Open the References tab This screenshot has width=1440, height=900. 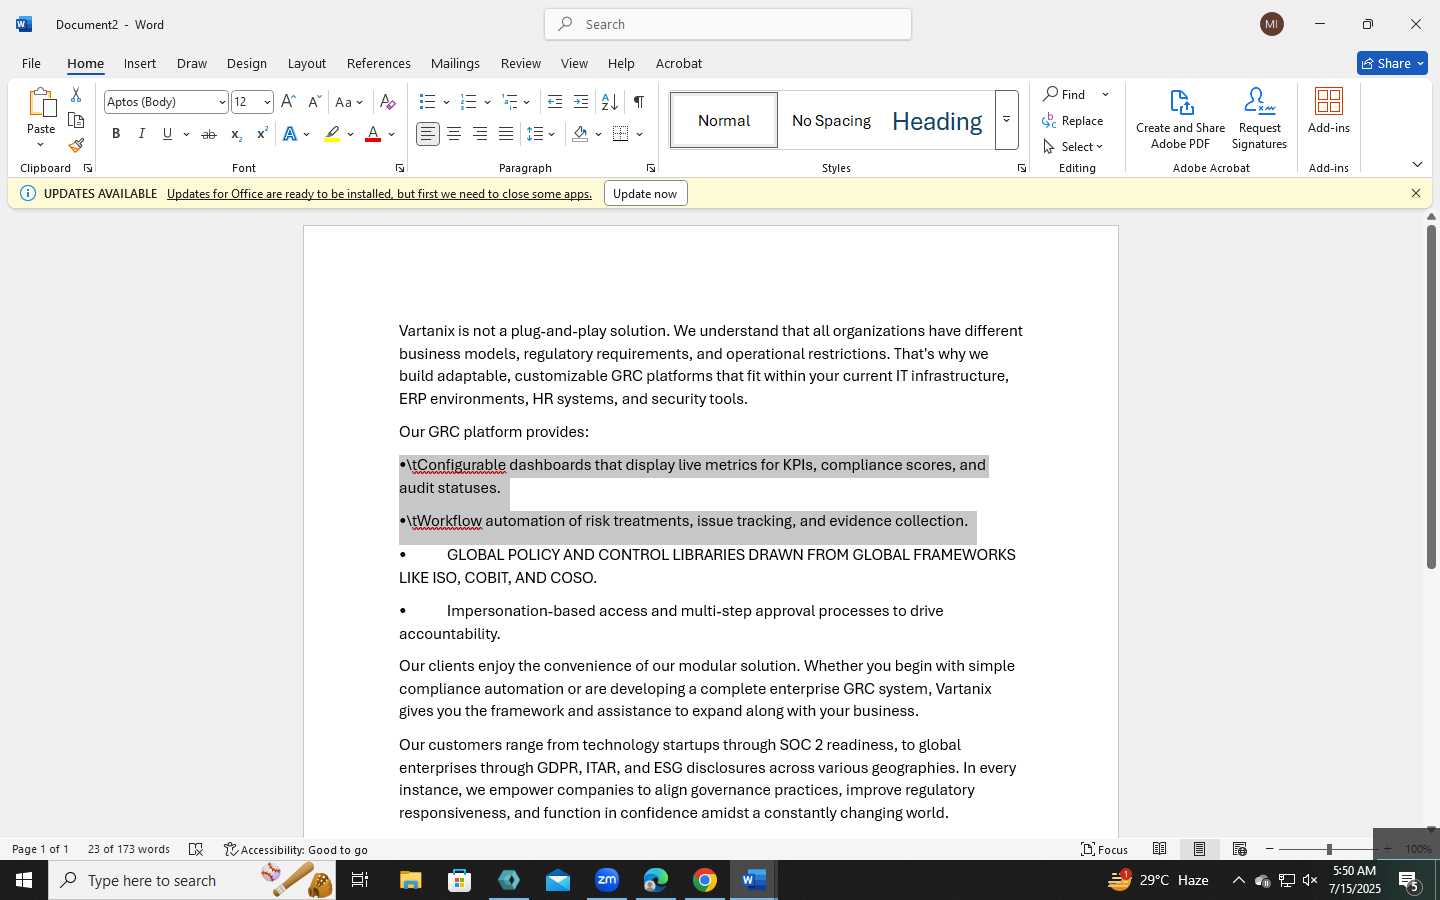coord(379,63)
